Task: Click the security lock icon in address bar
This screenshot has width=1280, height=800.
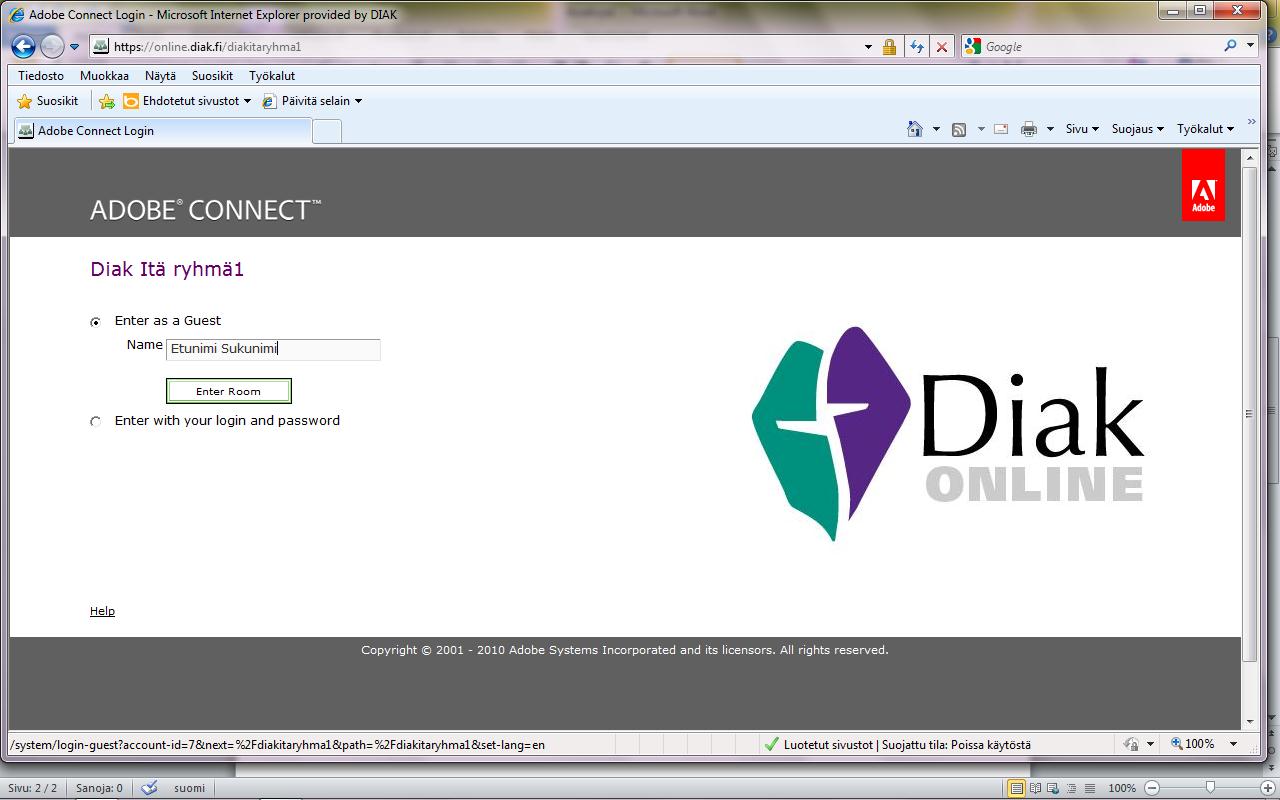Action: click(x=889, y=47)
